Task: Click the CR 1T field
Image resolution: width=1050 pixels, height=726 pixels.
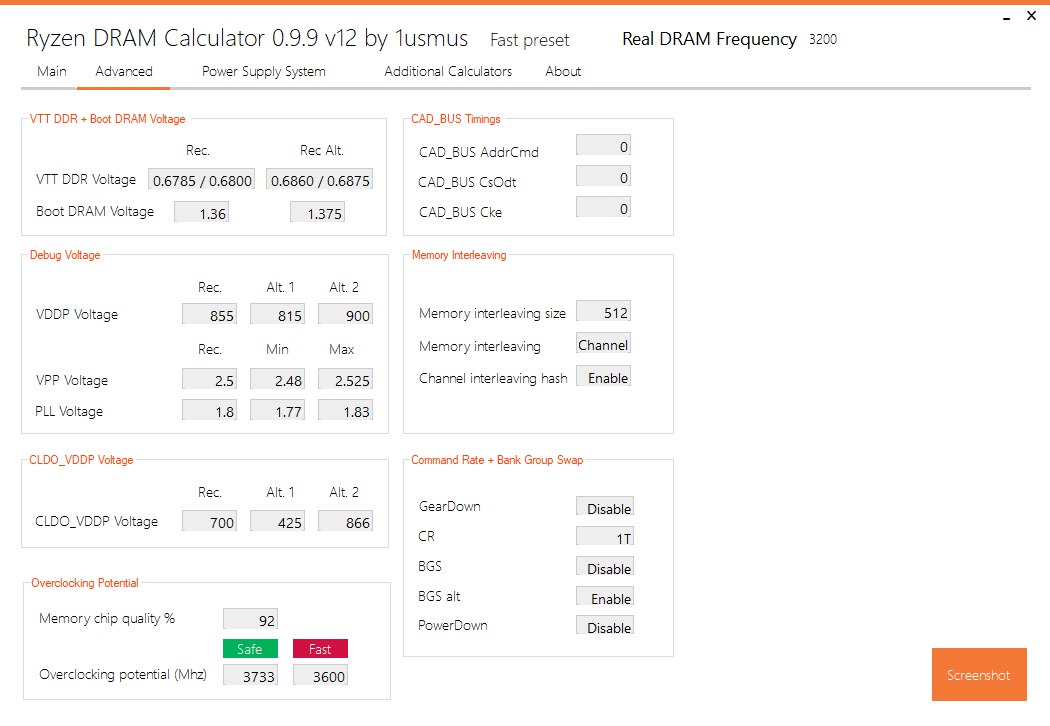Action: pyautogui.click(x=605, y=536)
